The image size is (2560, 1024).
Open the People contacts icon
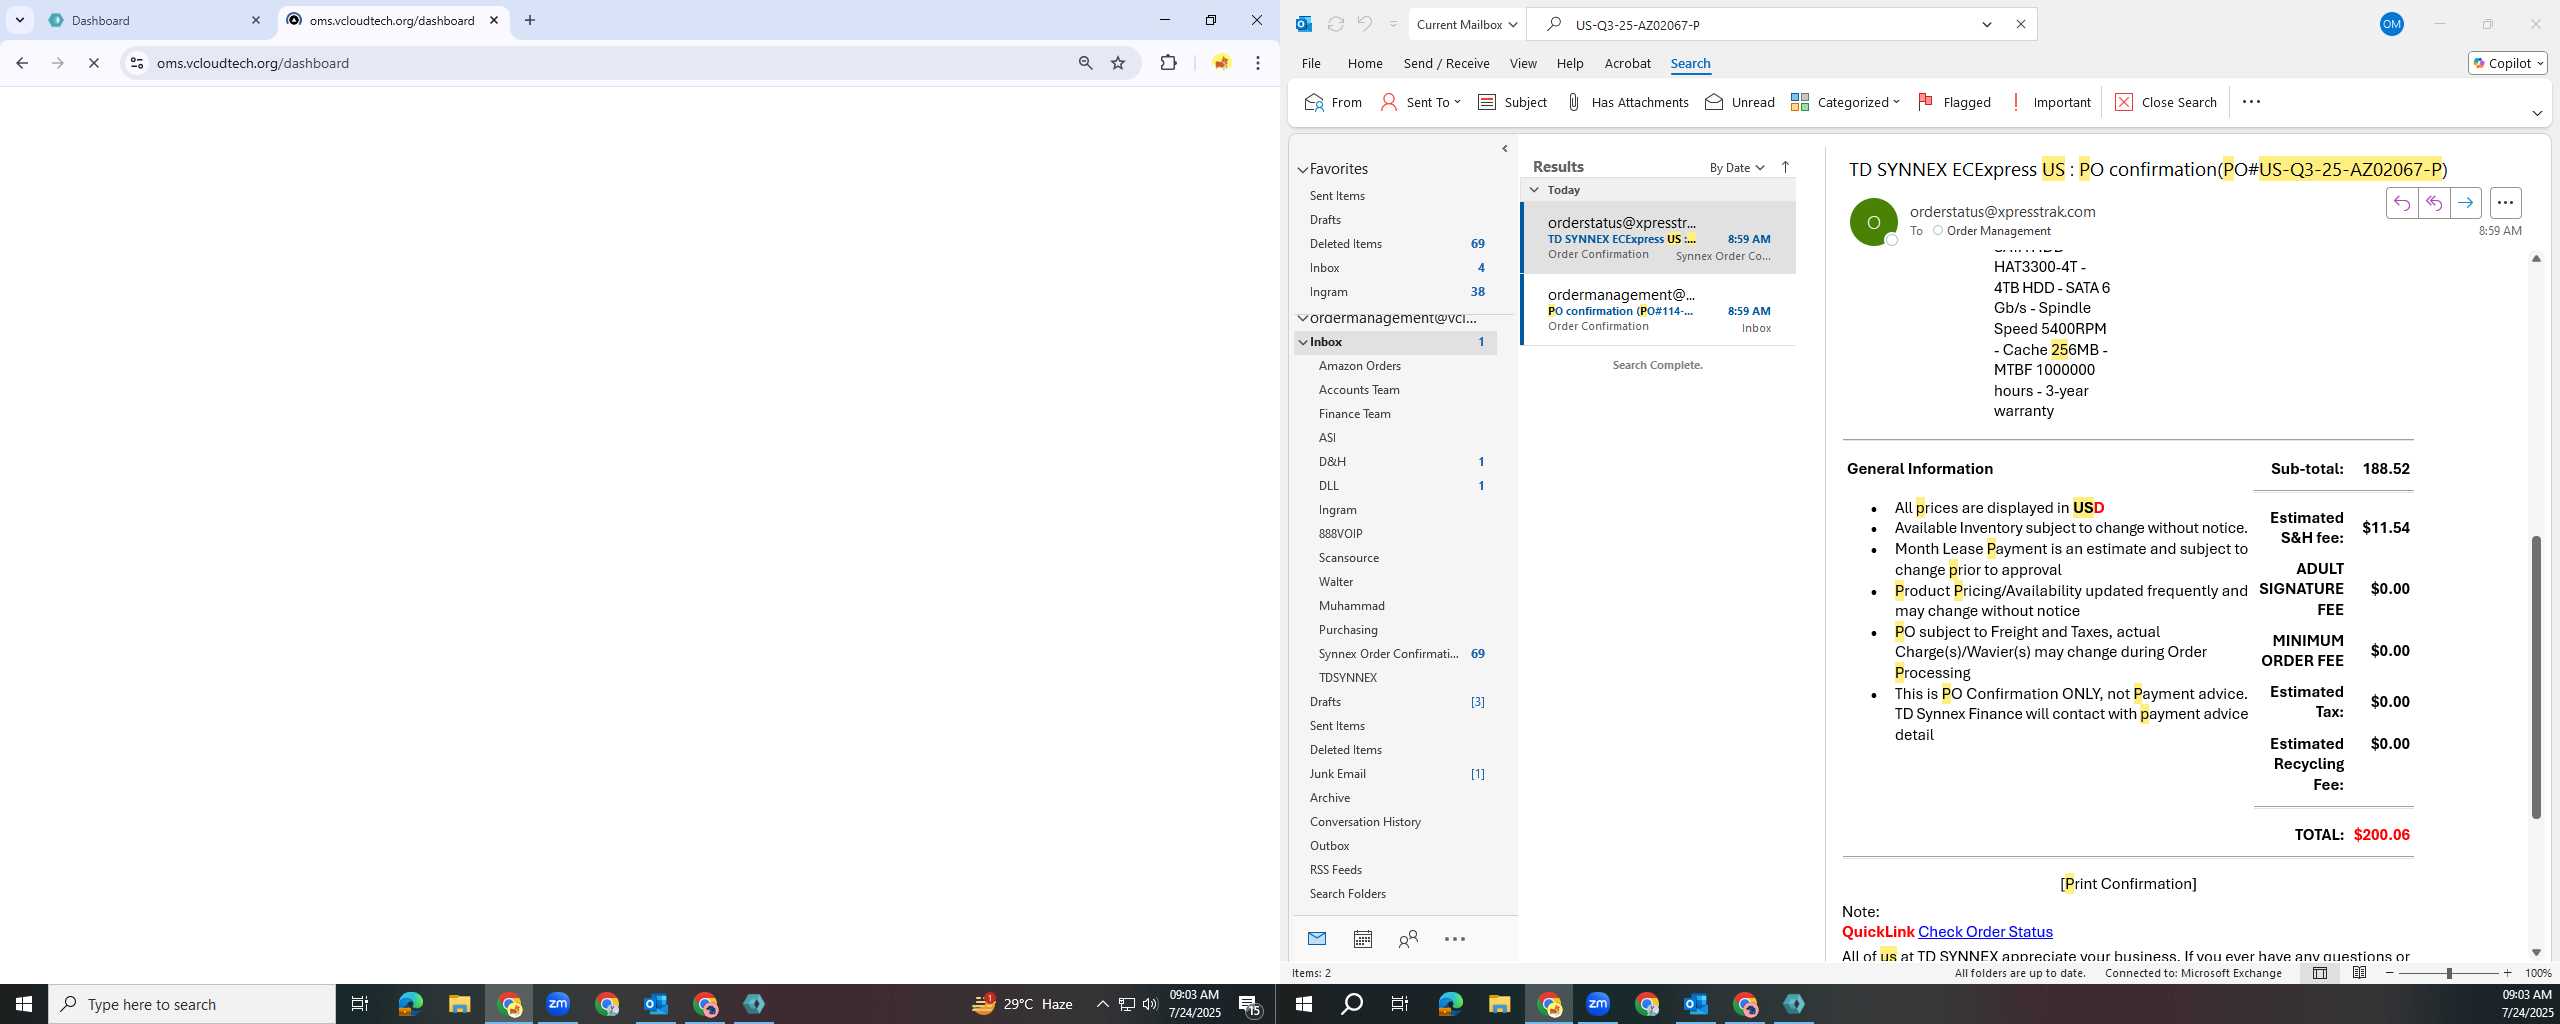click(x=1408, y=939)
